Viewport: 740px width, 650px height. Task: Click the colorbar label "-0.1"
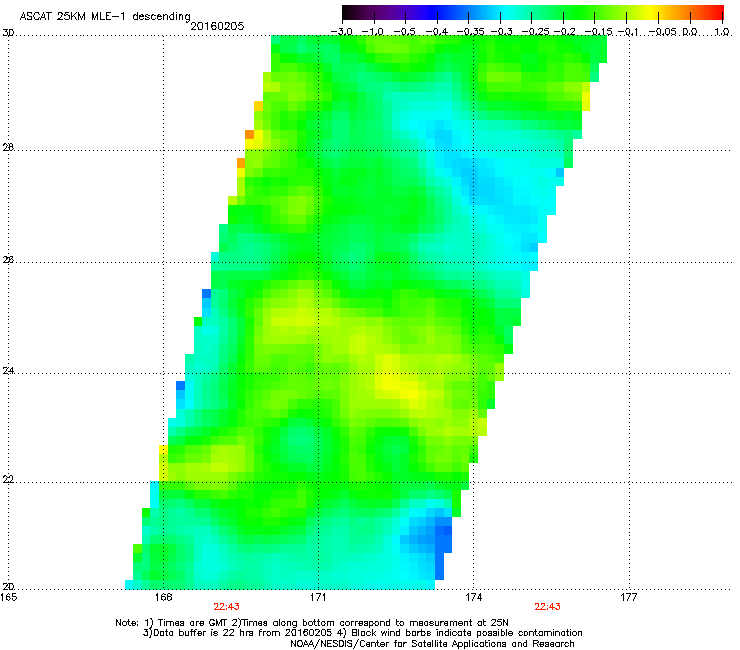pos(628,32)
